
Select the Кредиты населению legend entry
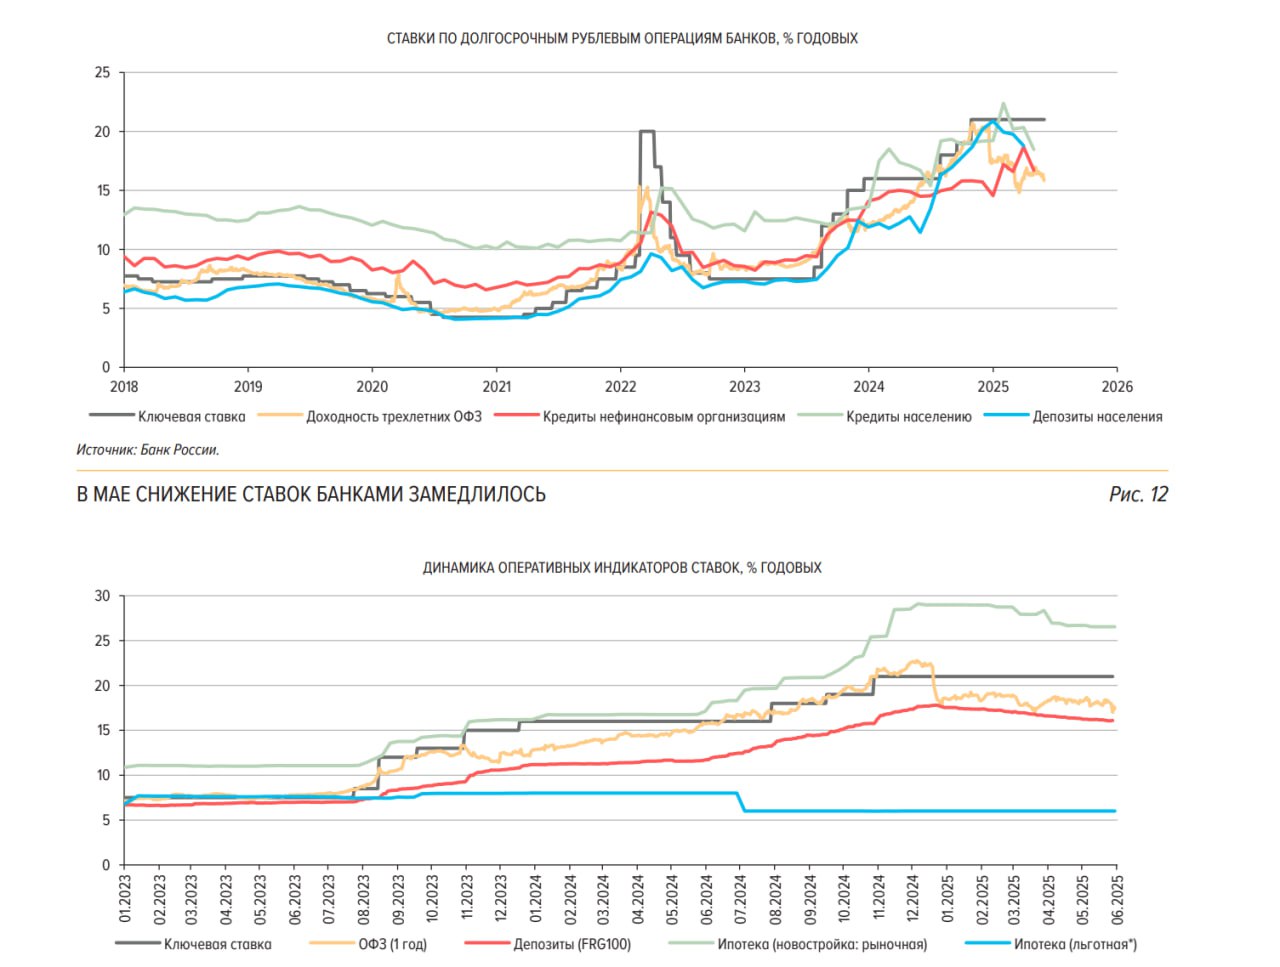tap(908, 417)
